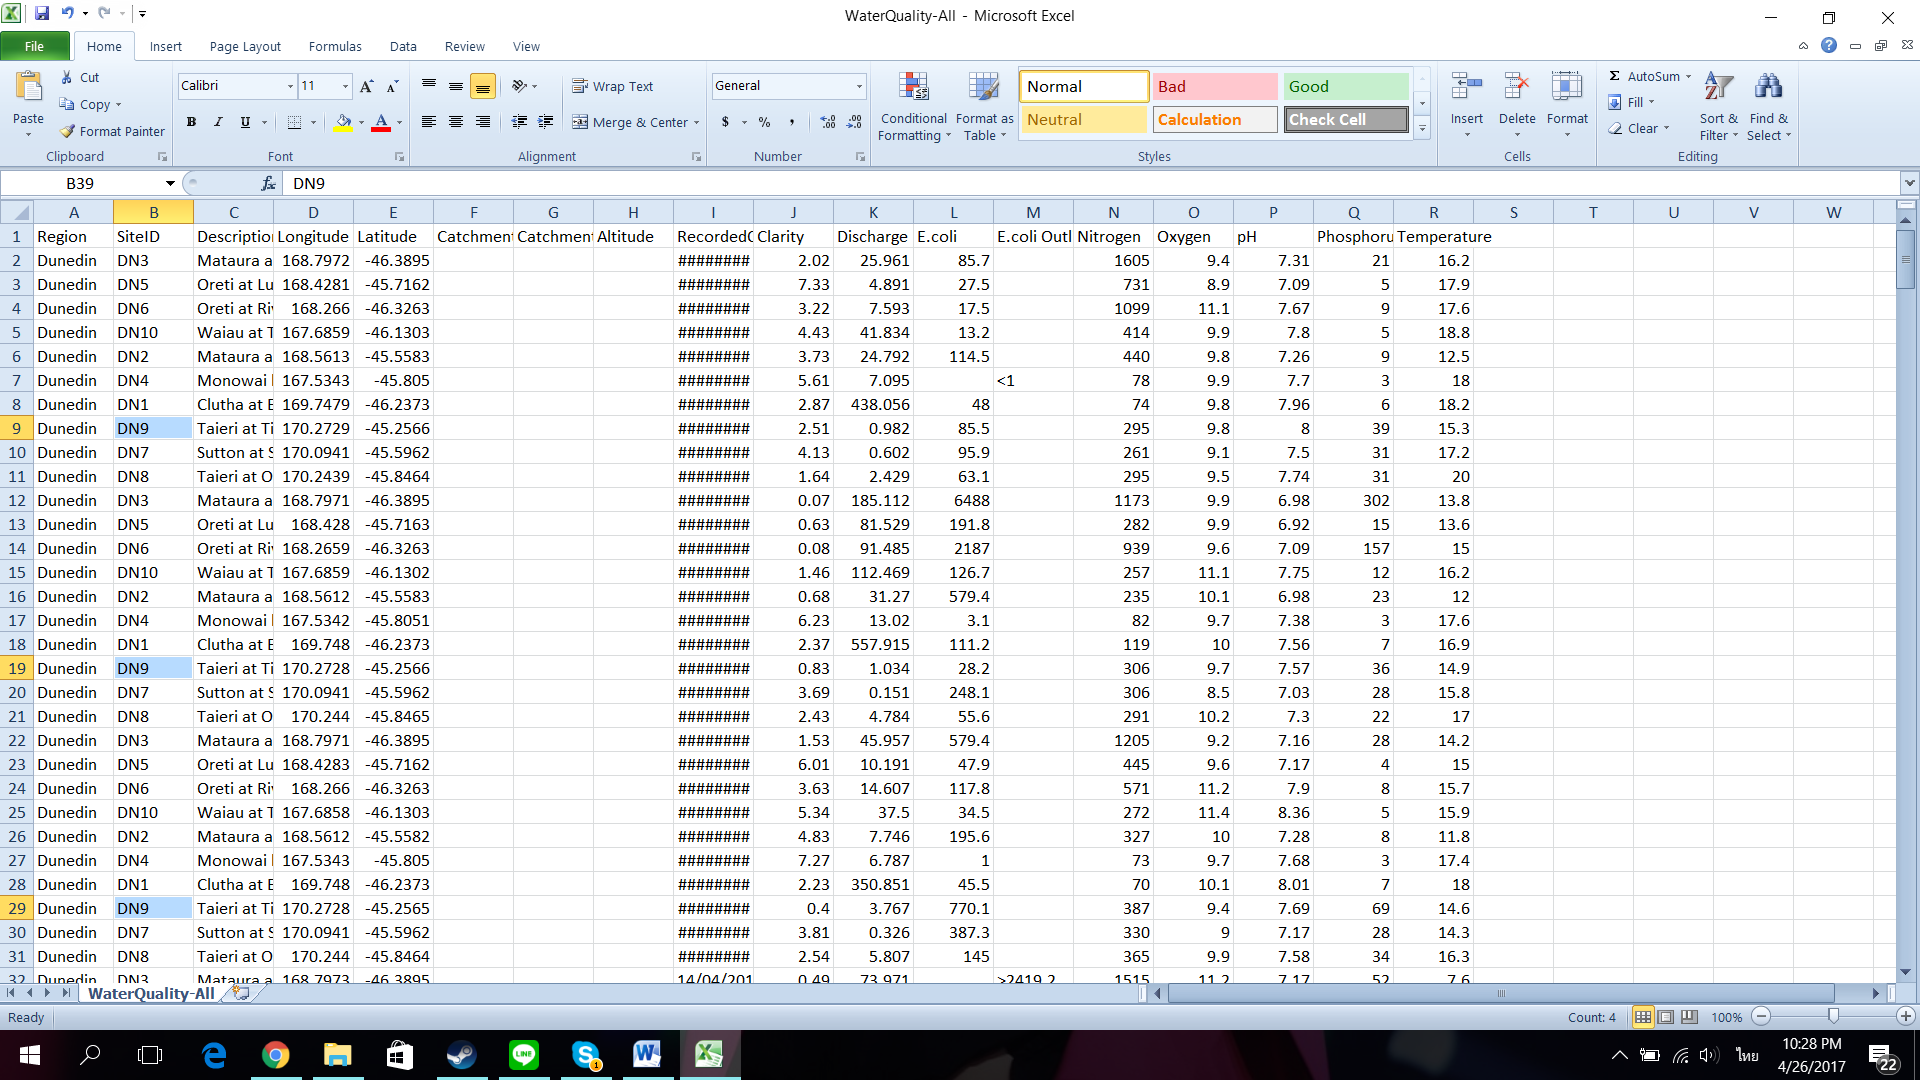Viewport: 1920px width, 1080px height.
Task: Click the Format Painter icon
Action: 68,131
